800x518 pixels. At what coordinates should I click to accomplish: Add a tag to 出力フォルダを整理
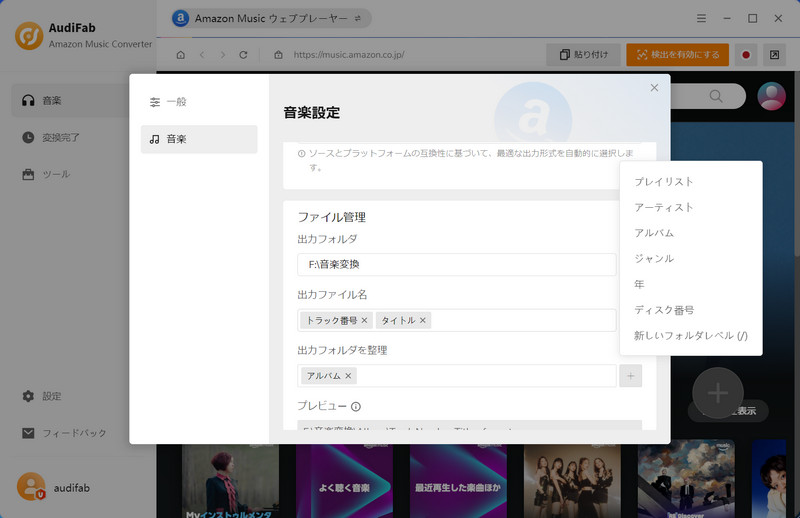(631, 376)
